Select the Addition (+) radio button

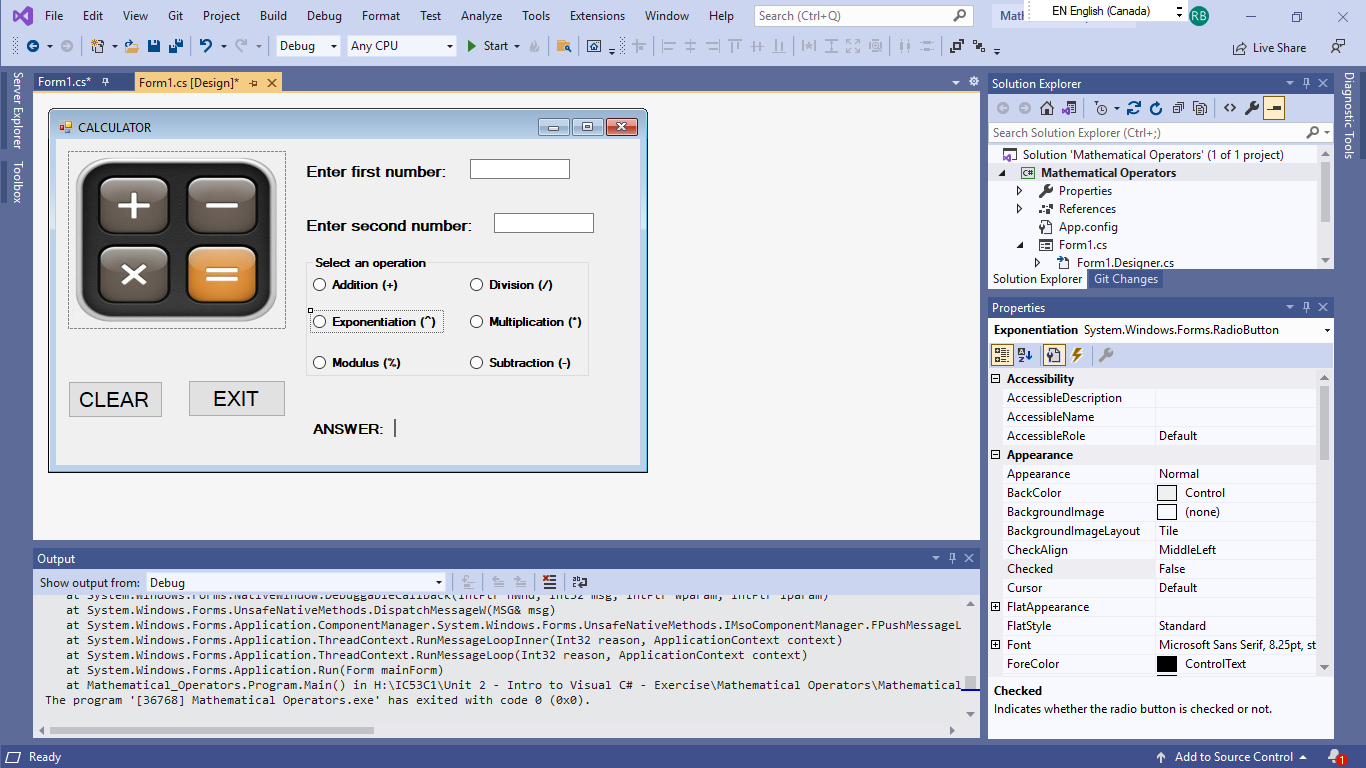point(320,285)
